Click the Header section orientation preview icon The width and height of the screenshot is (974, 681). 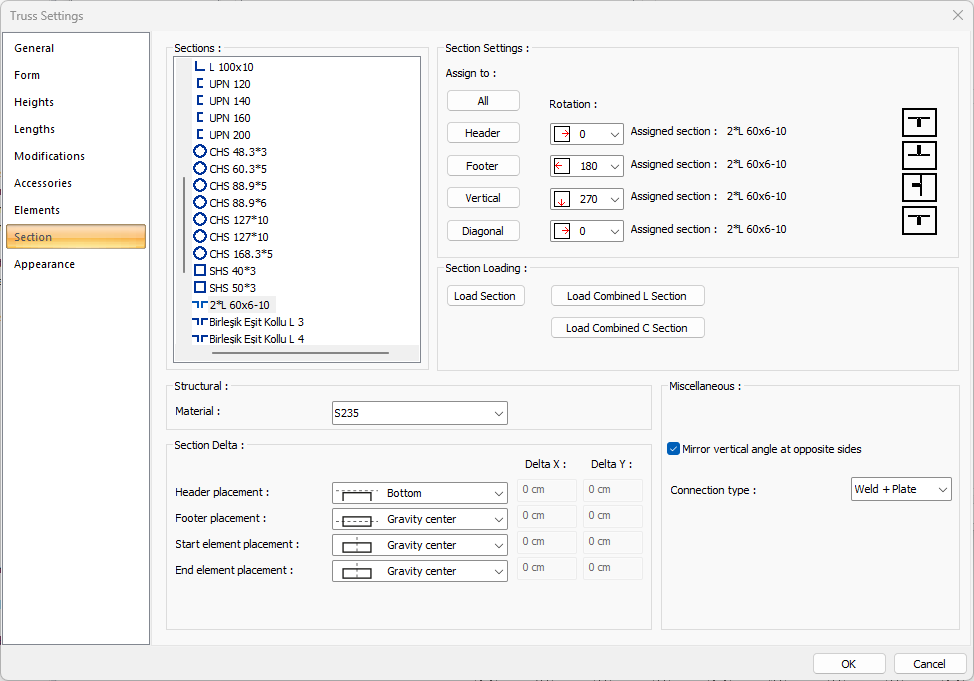pos(919,123)
